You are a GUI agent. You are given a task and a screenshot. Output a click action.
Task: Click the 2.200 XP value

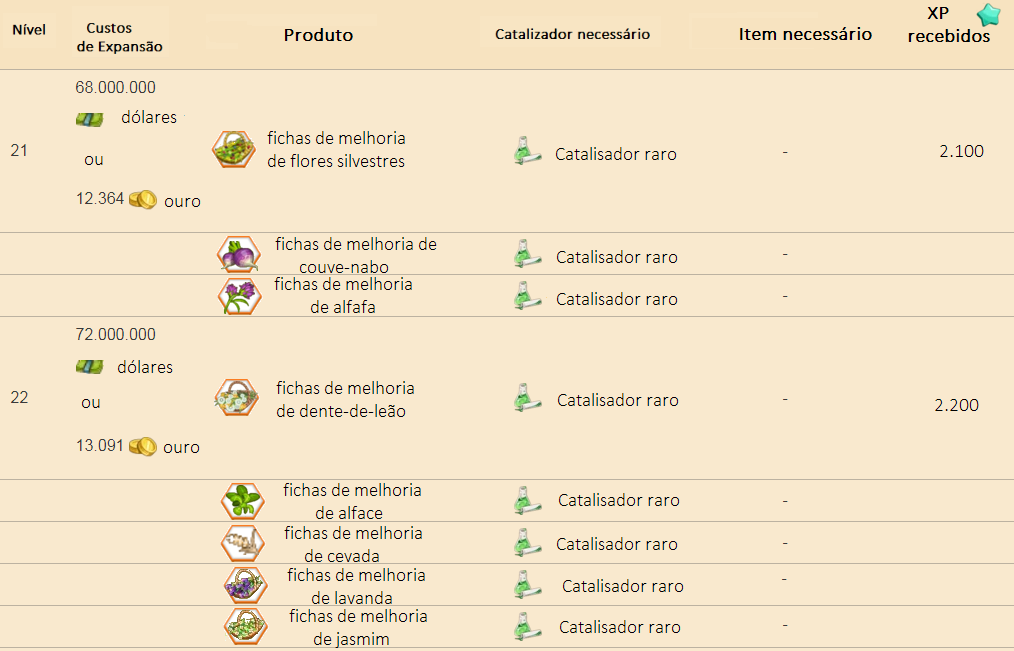956,405
